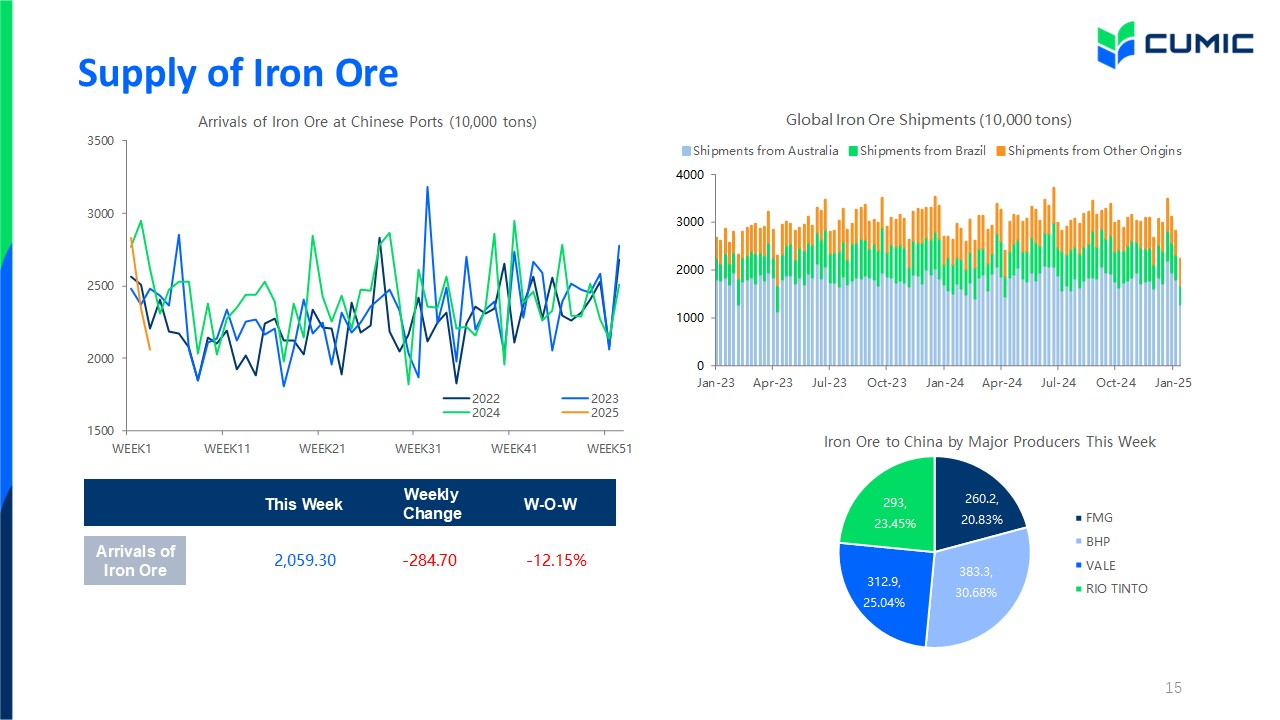Click the Weekly Change column header
Image resolution: width=1280 pixels, height=720 pixels.
click(432, 503)
